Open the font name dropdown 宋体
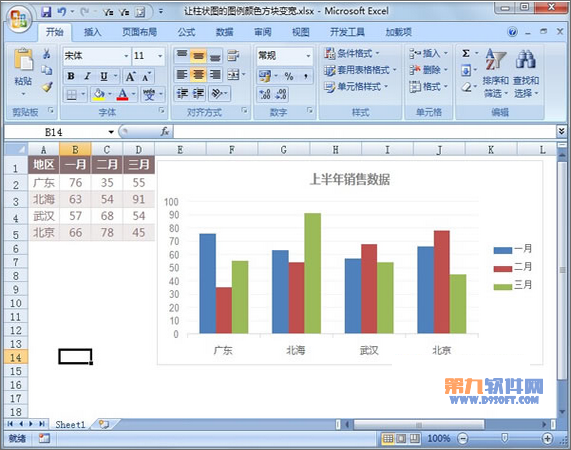Screen dimensions: 571x450 coord(126,56)
